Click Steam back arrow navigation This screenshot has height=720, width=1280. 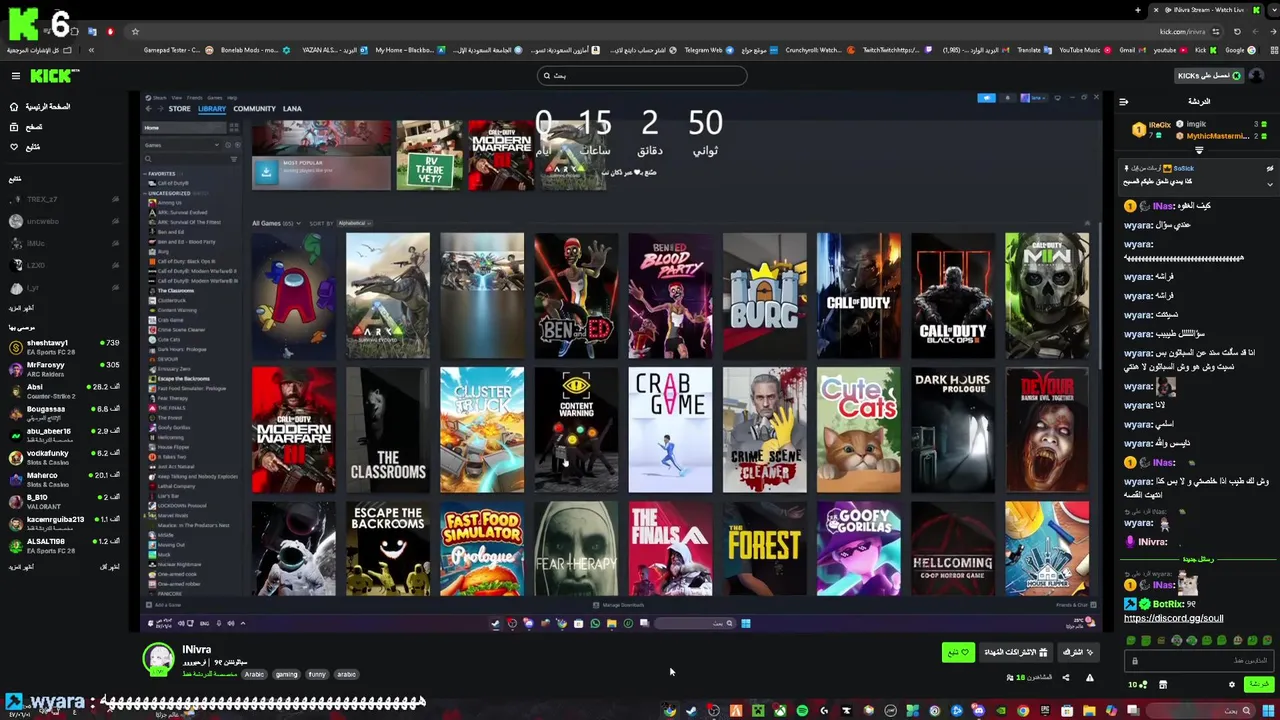click(148, 109)
